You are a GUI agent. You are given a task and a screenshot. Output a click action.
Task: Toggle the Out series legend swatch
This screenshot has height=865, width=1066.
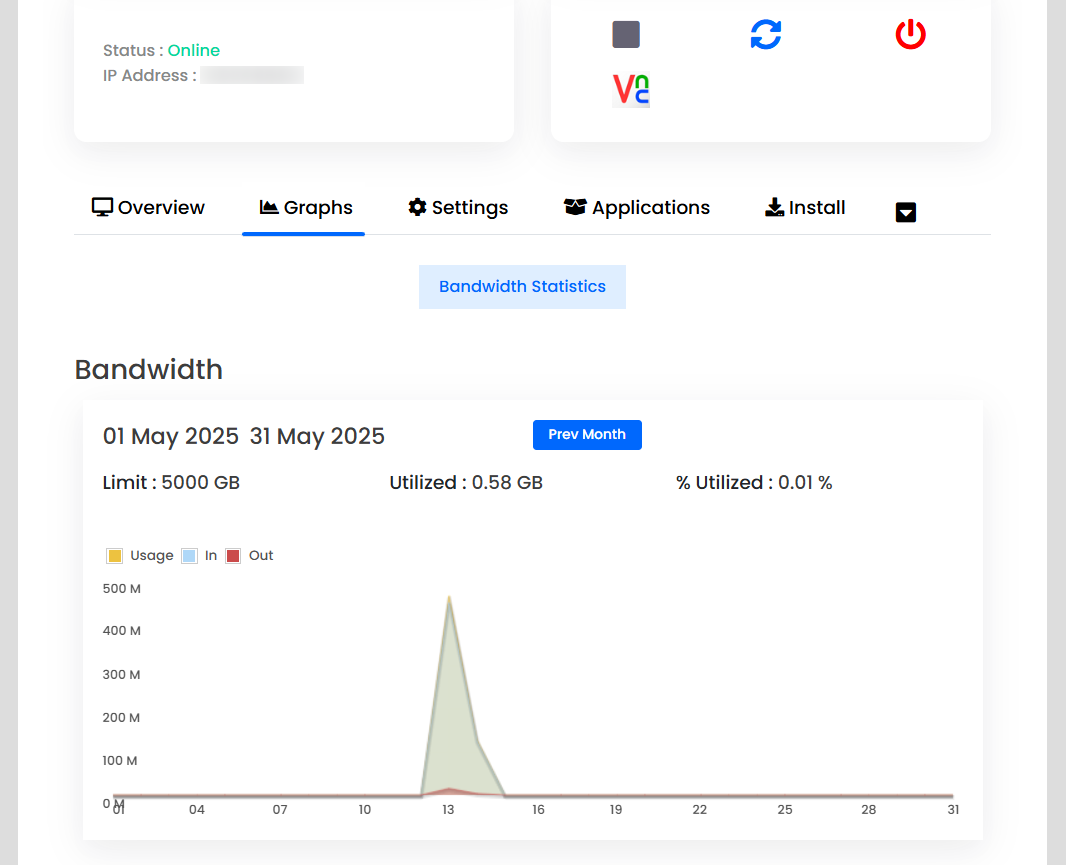click(x=233, y=556)
